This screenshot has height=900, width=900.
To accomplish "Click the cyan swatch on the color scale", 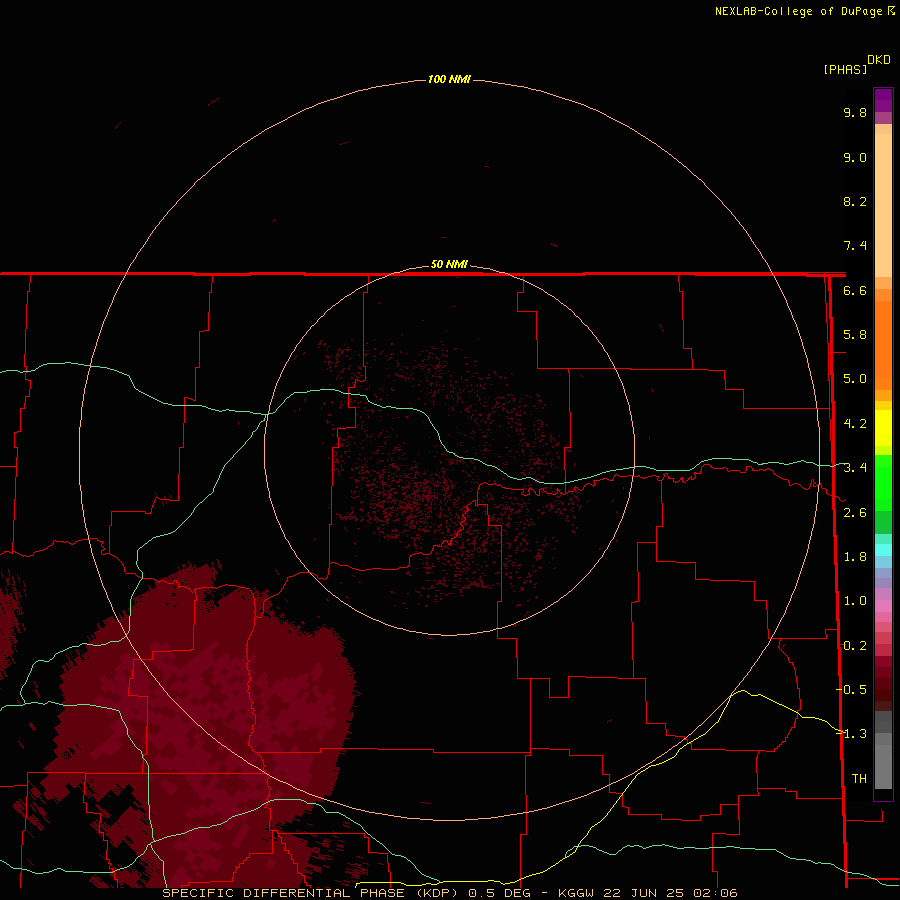I will pyautogui.click(x=883, y=550).
